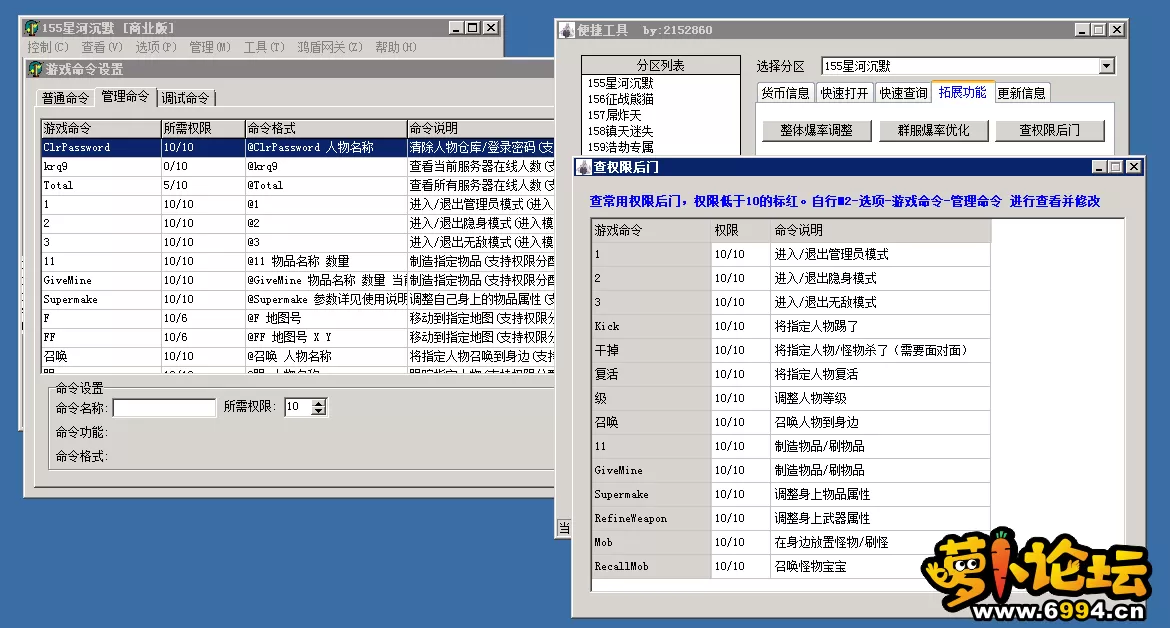Open the 快速打开 tab
Viewport: 1170px width, 628px height.
pos(844,93)
